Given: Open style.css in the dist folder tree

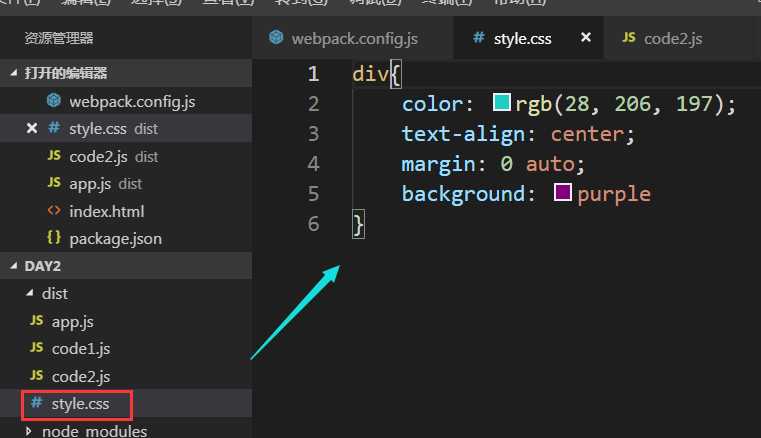Looking at the screenshot, I should (x=80, y=404).
